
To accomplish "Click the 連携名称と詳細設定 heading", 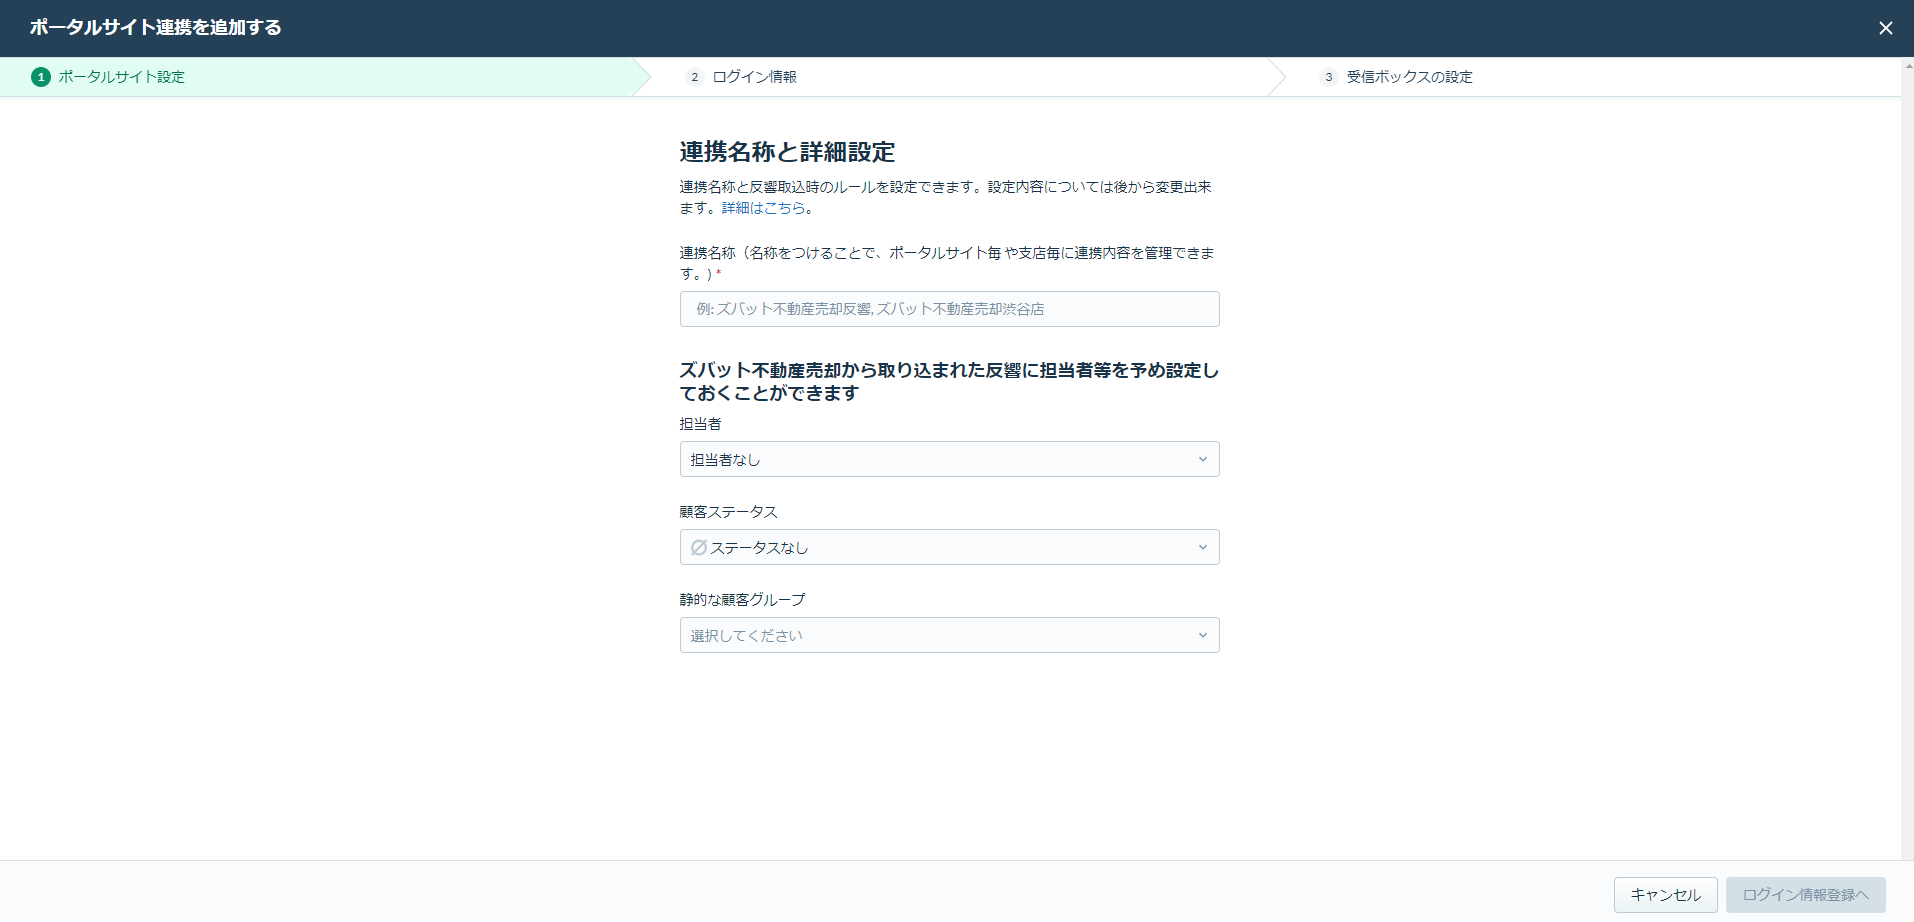I will [787, 152].
